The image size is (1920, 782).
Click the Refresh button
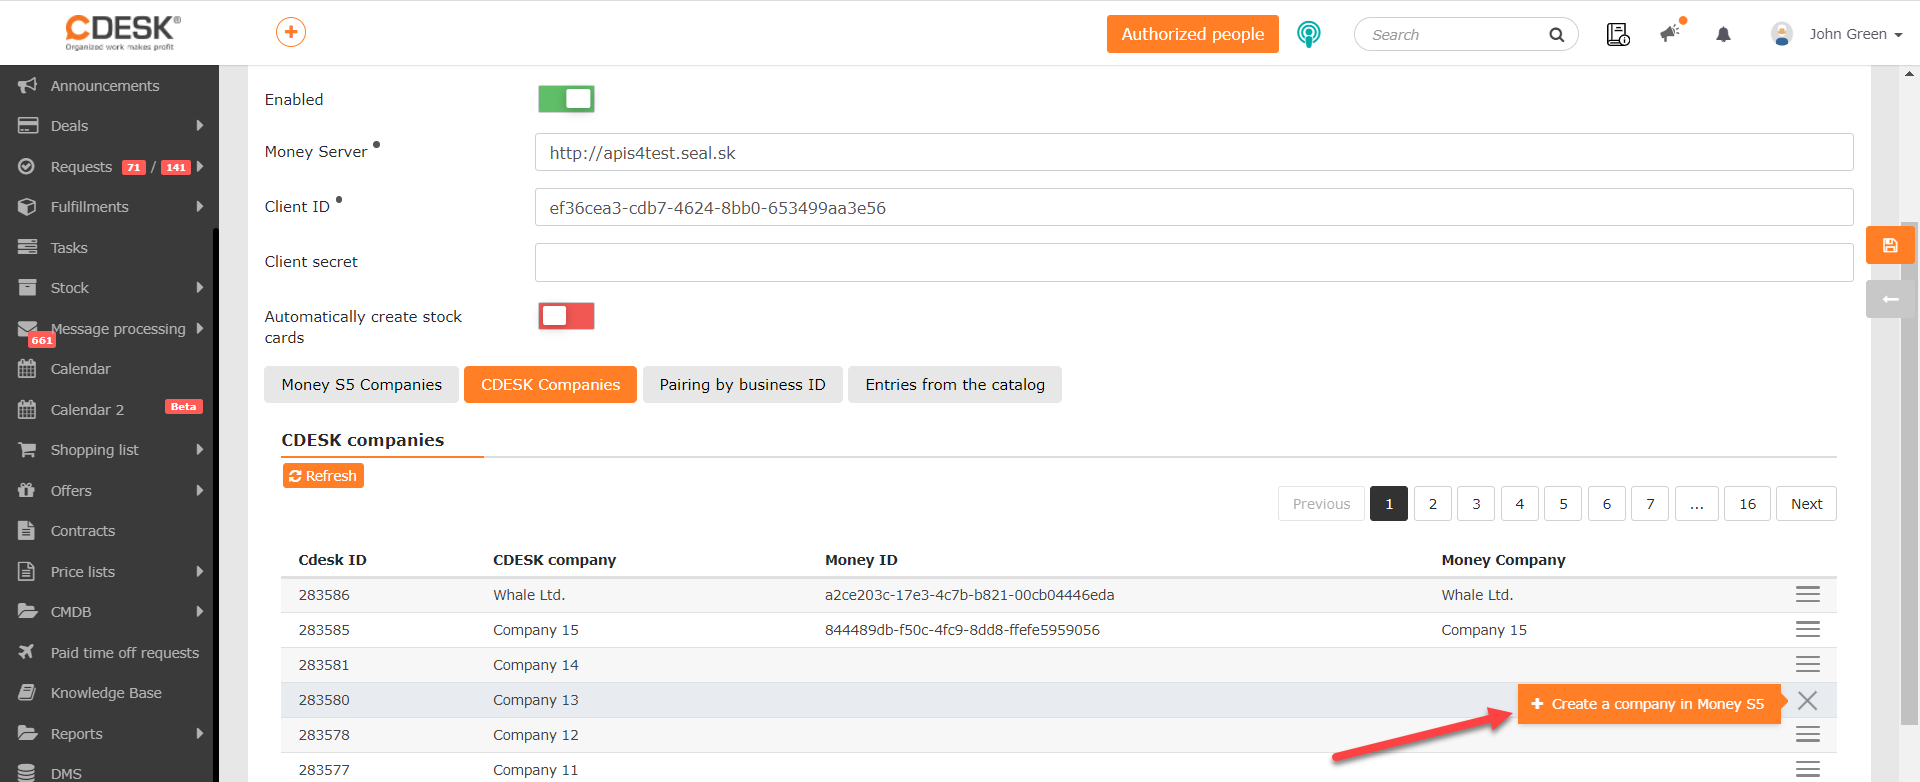[323, 476]
